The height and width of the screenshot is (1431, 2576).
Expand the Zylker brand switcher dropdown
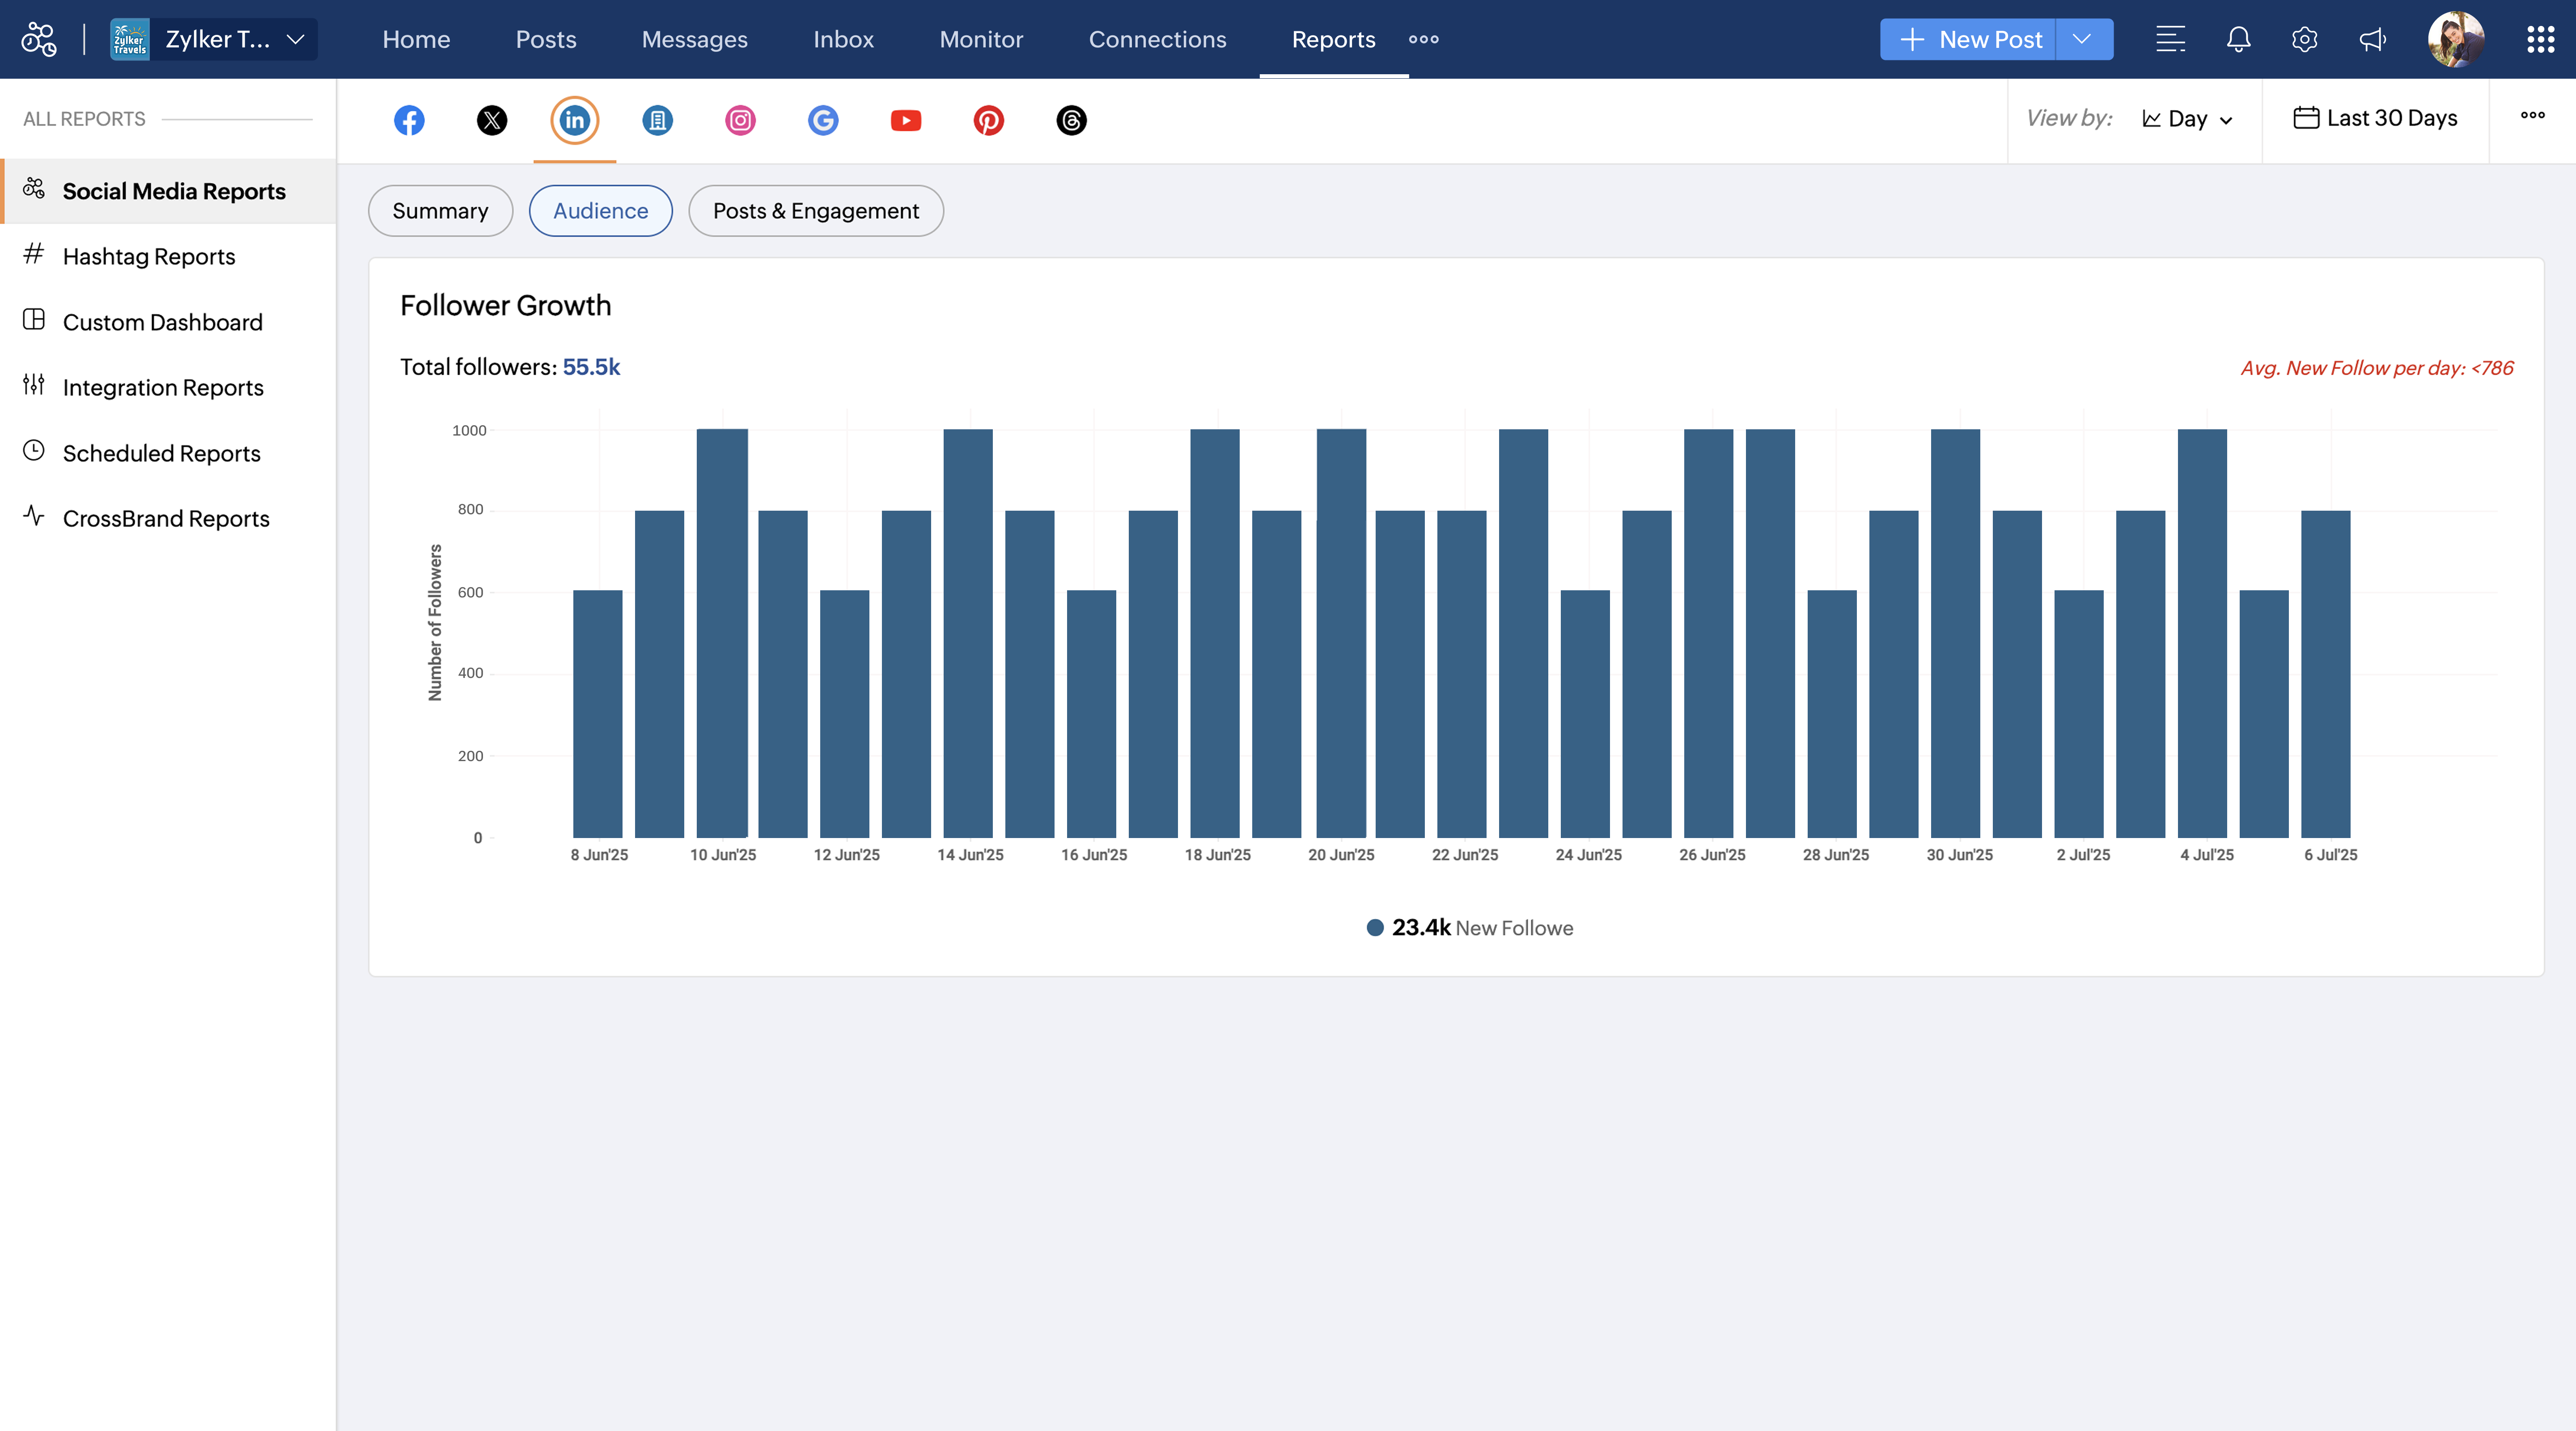pyautogui.click(x=295, y=39)
